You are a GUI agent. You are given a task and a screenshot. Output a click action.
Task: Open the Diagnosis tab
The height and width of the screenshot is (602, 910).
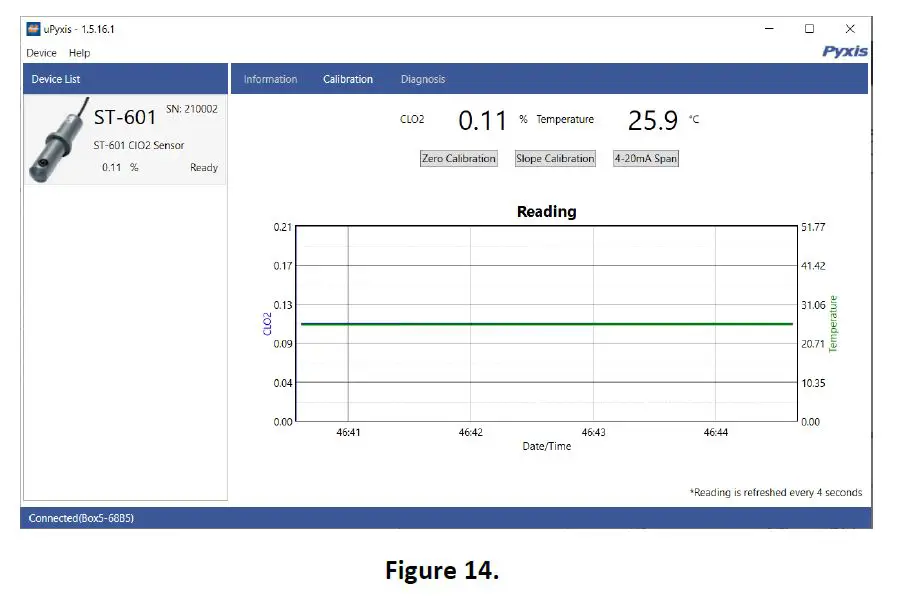[422, 79]
